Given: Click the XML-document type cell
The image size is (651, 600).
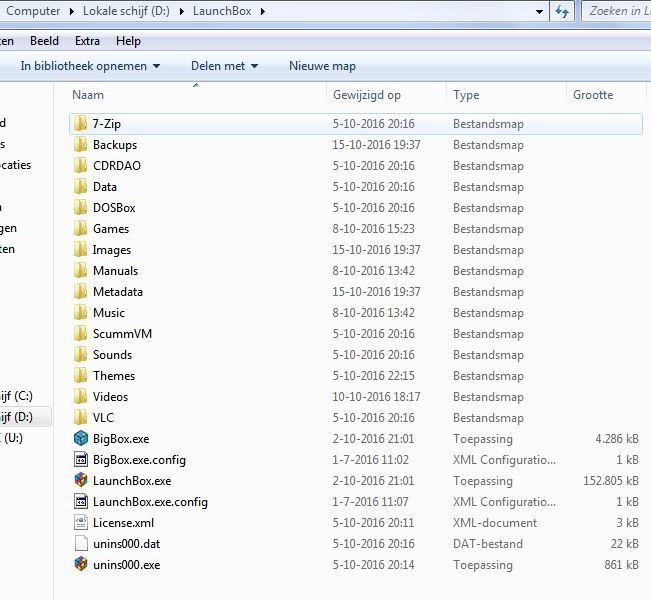Looking at the screenshot, I should coord(495,523).
